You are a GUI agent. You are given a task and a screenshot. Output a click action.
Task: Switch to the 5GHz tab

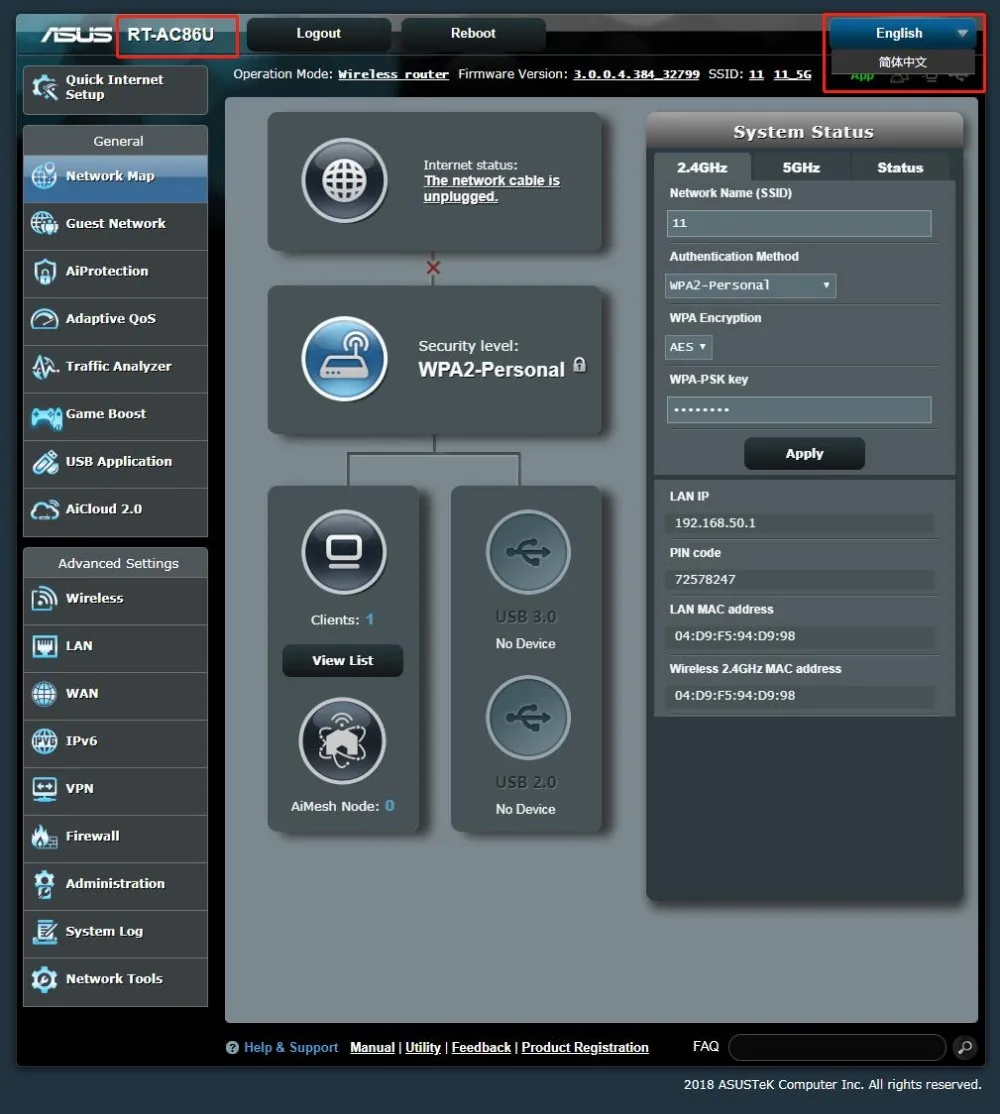coord(801,168)
